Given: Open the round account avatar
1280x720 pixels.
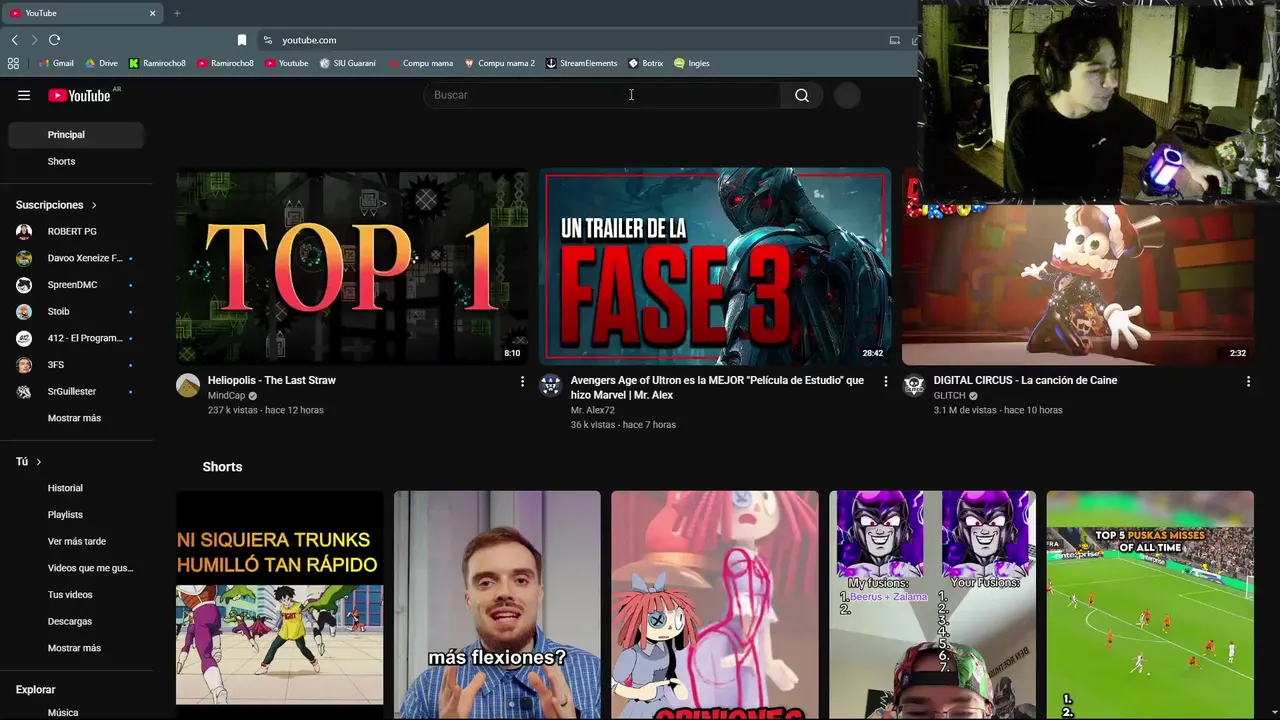Looking at the screenshot, I should 847,95.
